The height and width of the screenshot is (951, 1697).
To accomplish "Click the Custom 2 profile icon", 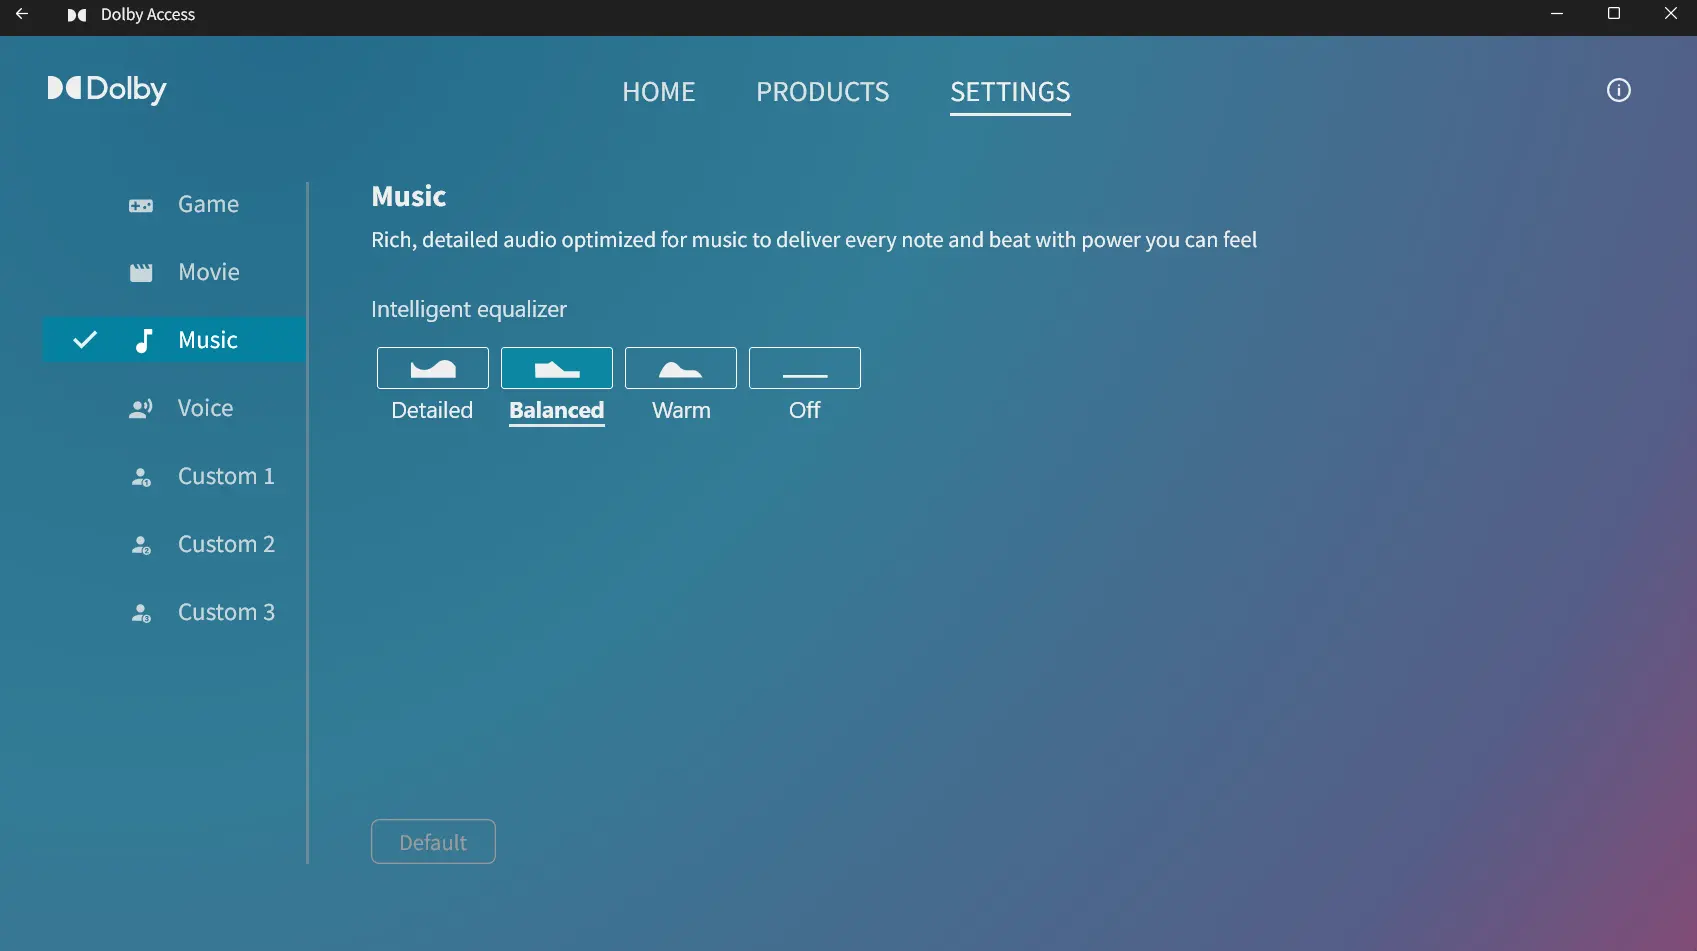I will (x=141, y=545).
